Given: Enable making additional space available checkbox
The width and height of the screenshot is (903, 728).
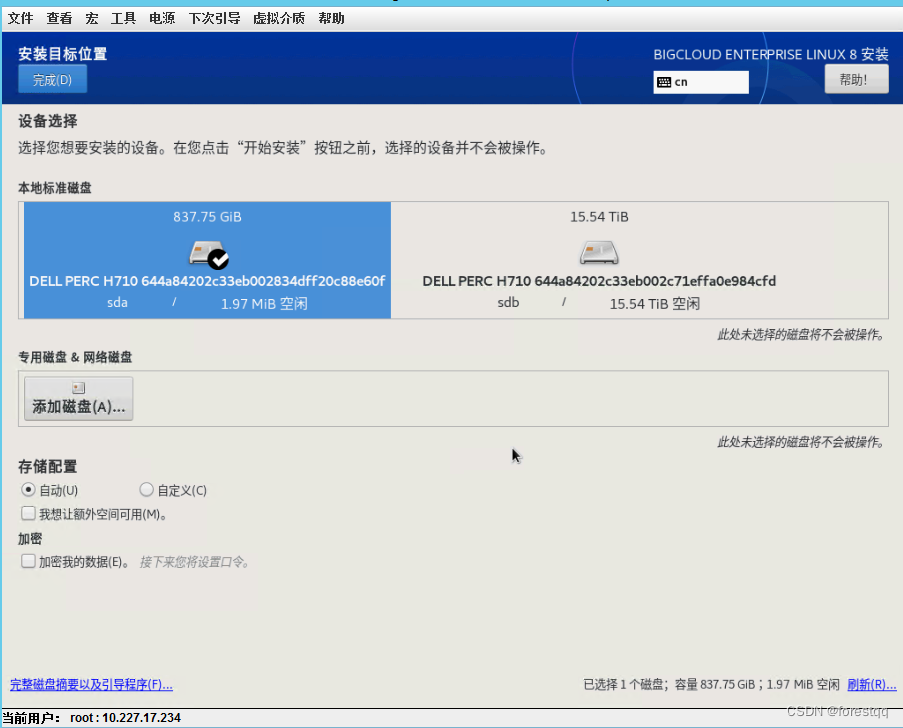Looking at the screenshot, I should coord(28,513).
